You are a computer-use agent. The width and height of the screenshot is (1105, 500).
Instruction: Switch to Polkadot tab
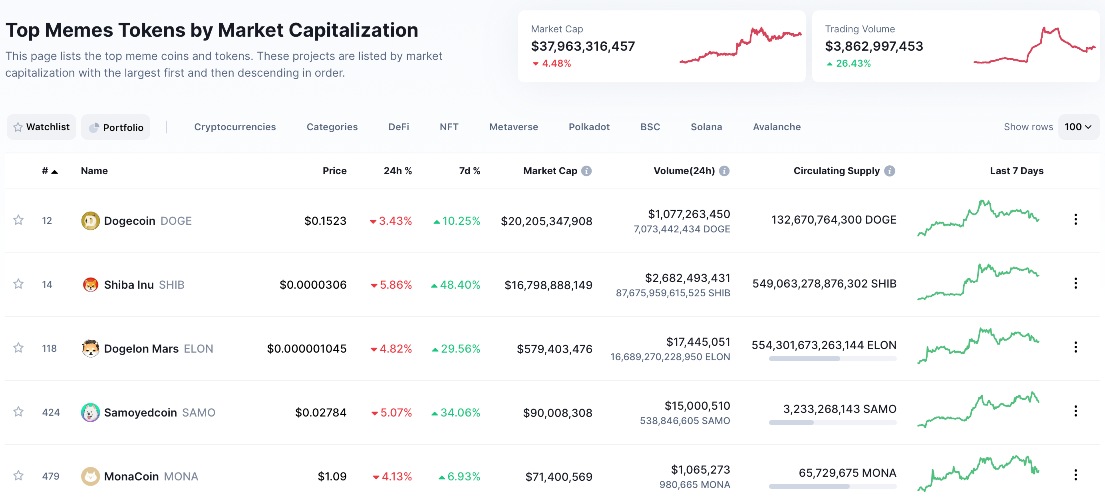pos(589,127)
